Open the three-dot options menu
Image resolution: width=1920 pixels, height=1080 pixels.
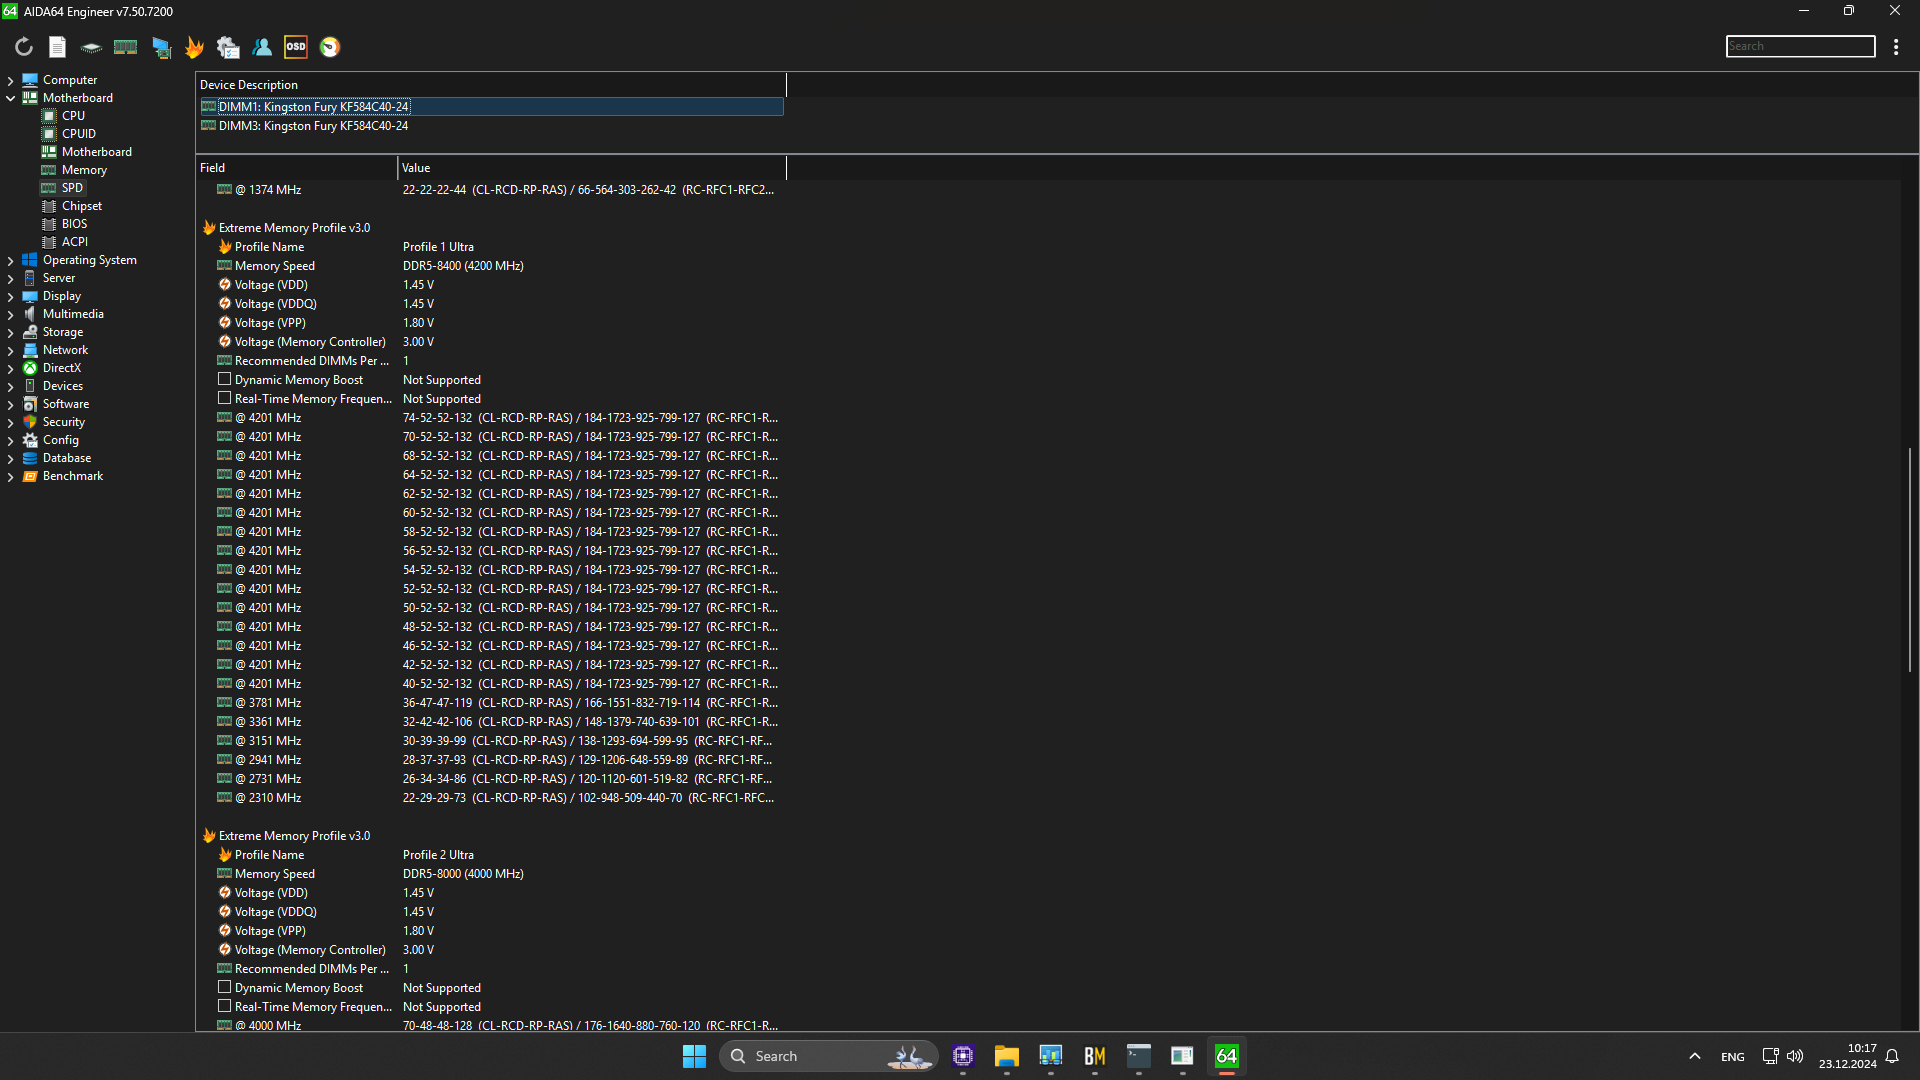click(1896, 47)
